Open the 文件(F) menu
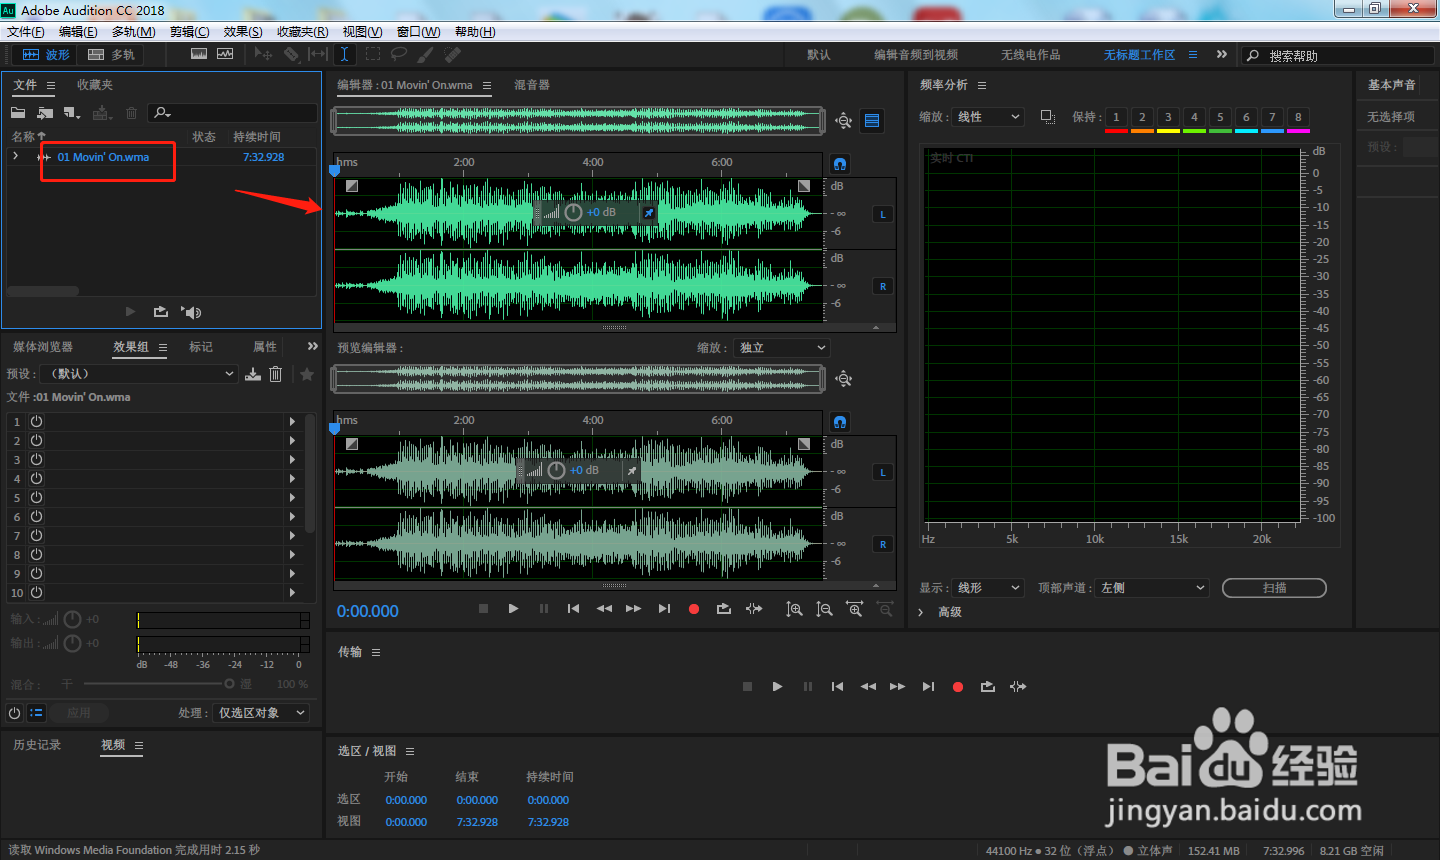1440x860 pixels. (x=26, y=32)
